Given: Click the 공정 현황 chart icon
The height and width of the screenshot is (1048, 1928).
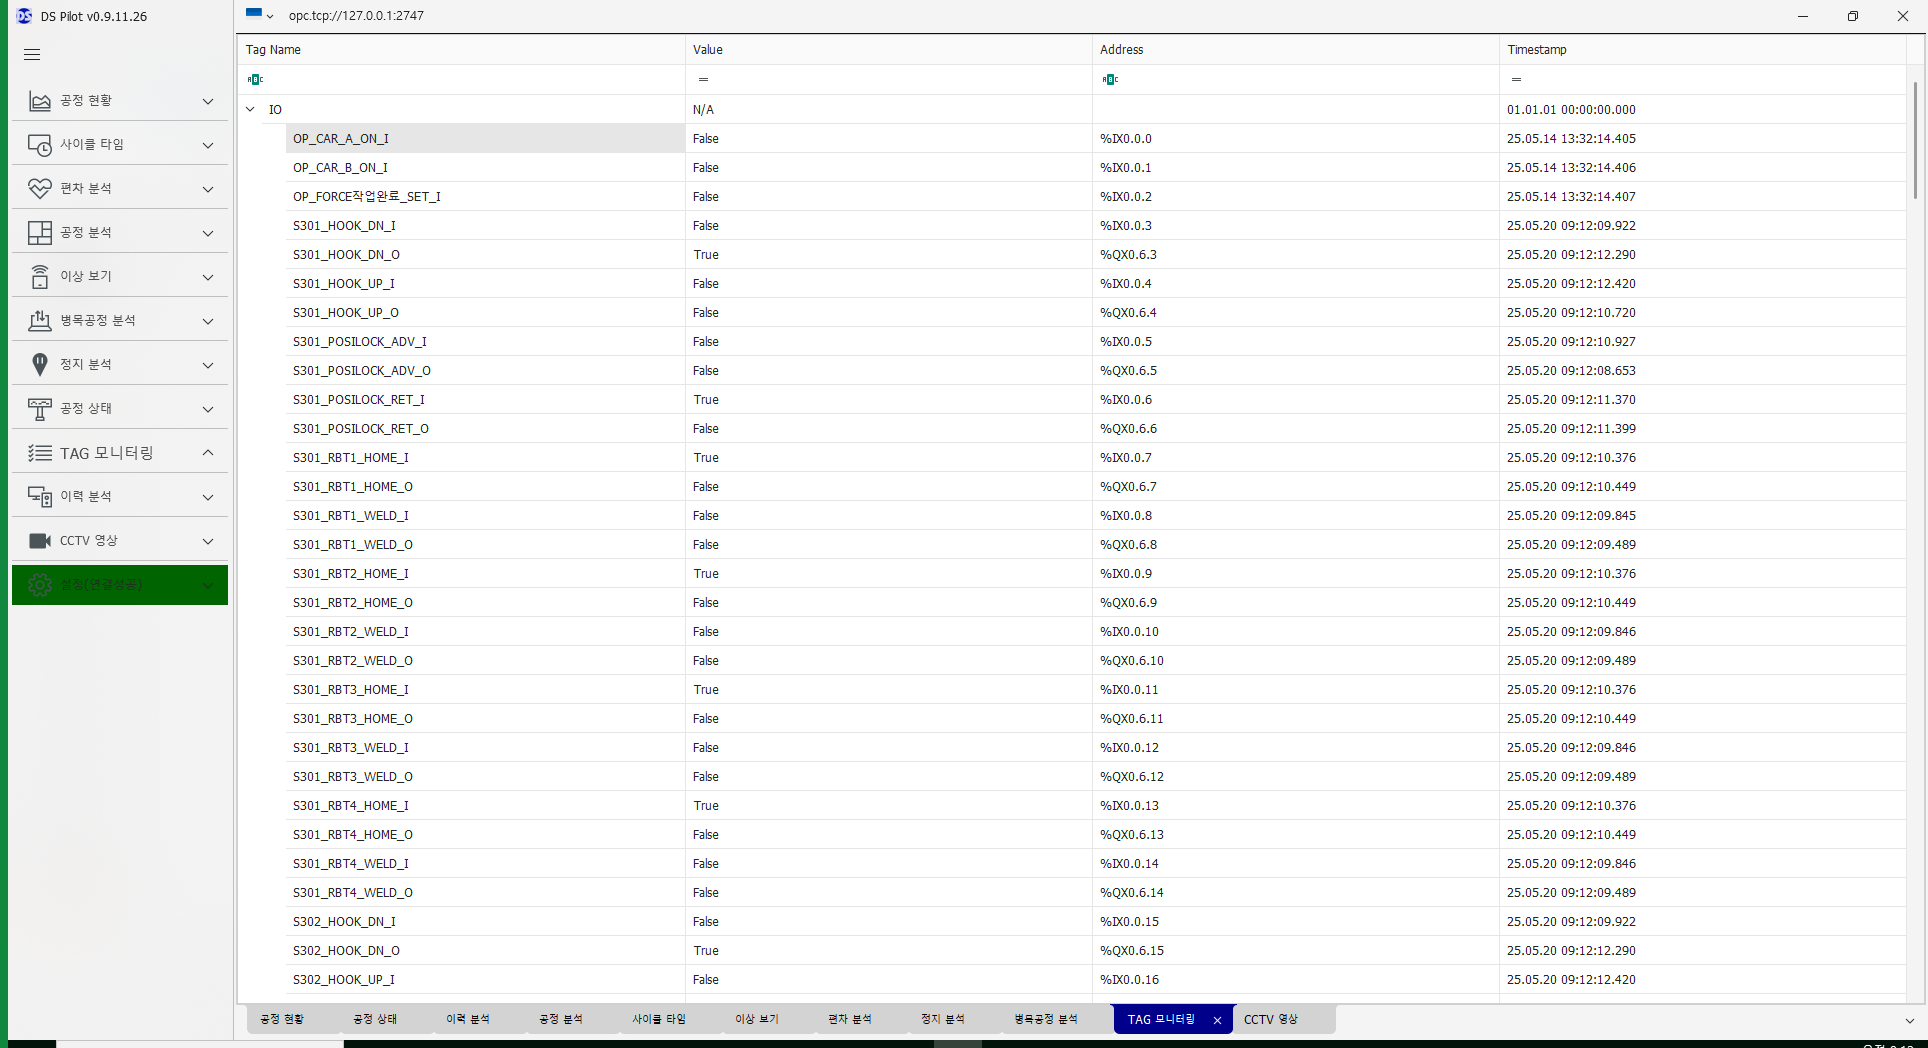Looking at the screenshot, I should [x=40, y=101].
